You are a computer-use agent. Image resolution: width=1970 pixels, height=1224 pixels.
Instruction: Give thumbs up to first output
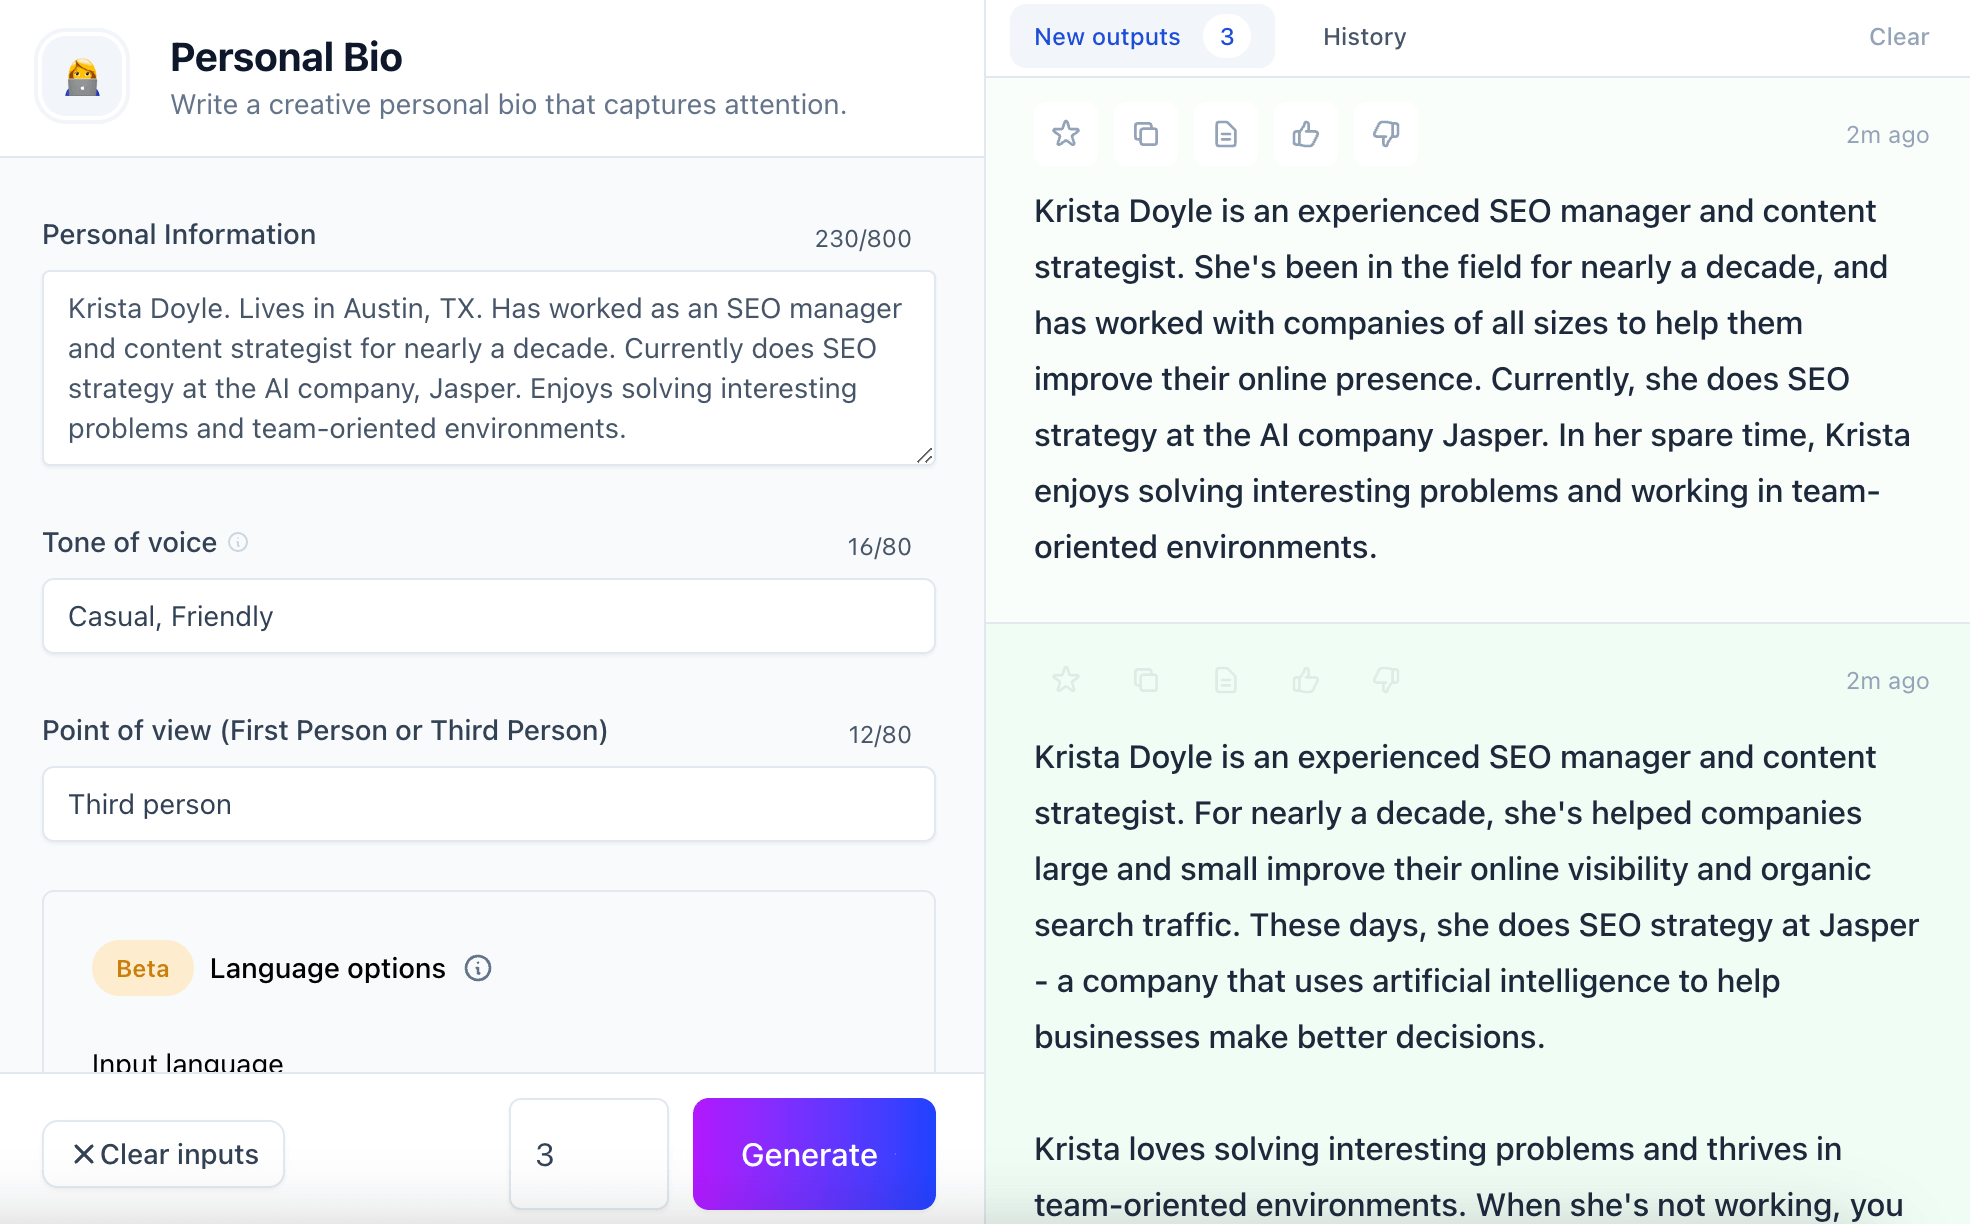click(1306, 134)
